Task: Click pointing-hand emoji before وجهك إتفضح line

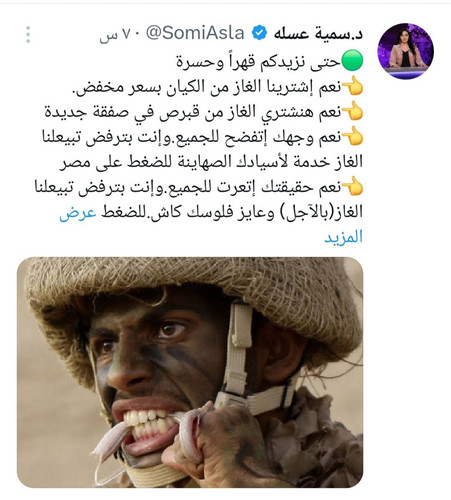Action: click(352, 136)
